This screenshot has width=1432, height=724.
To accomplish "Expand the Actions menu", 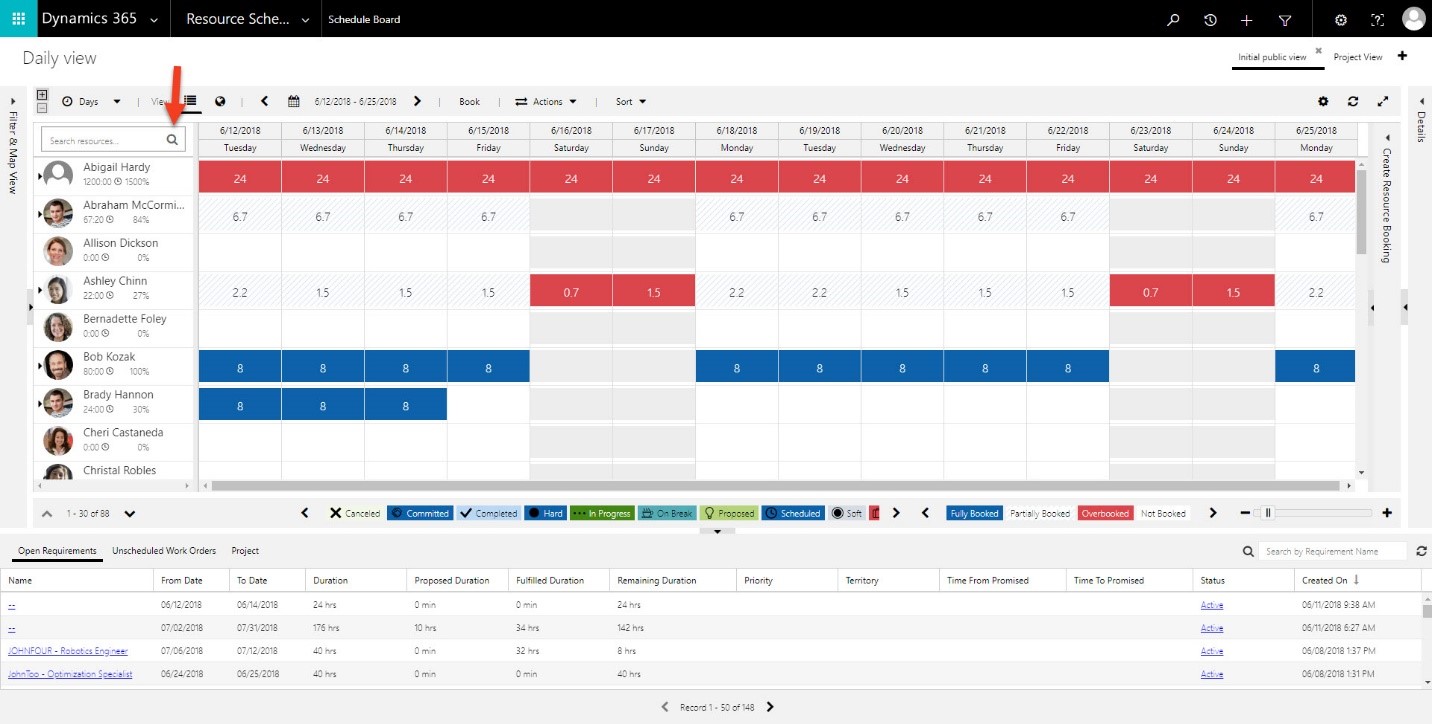I will click(546, 101).
